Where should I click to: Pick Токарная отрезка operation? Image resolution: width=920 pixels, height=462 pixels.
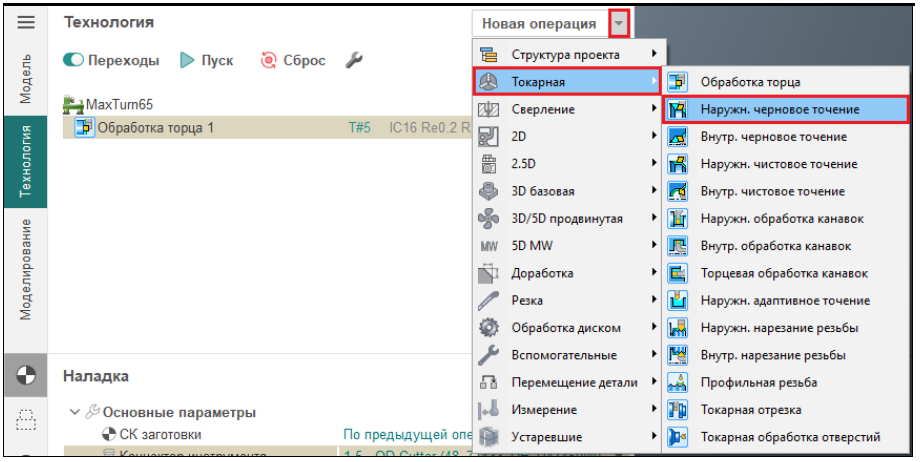[x=751, y=410]
